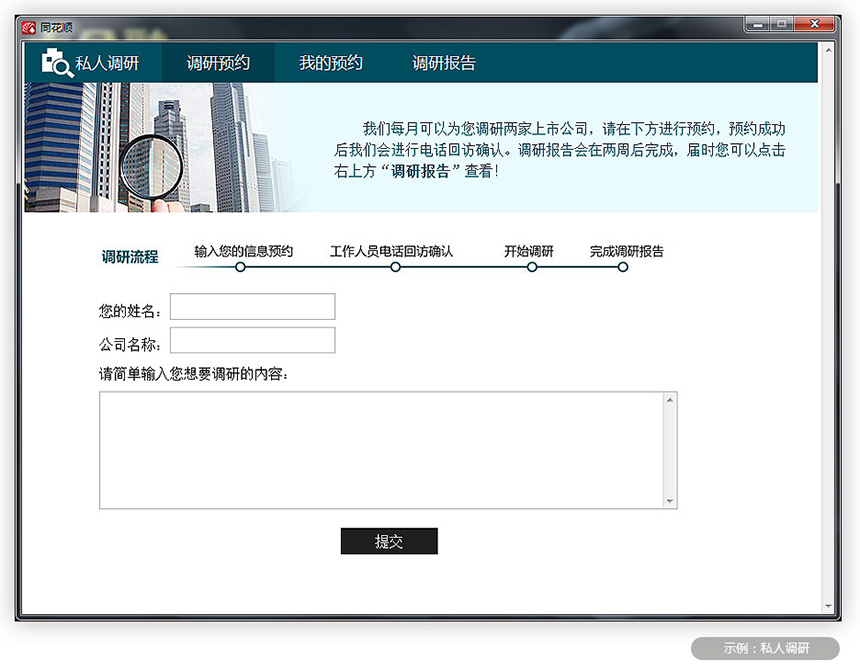Click the 工作人员电话回访确认 step marker
The height and width of the screenshot is (672, 860).
click(395, 267)
